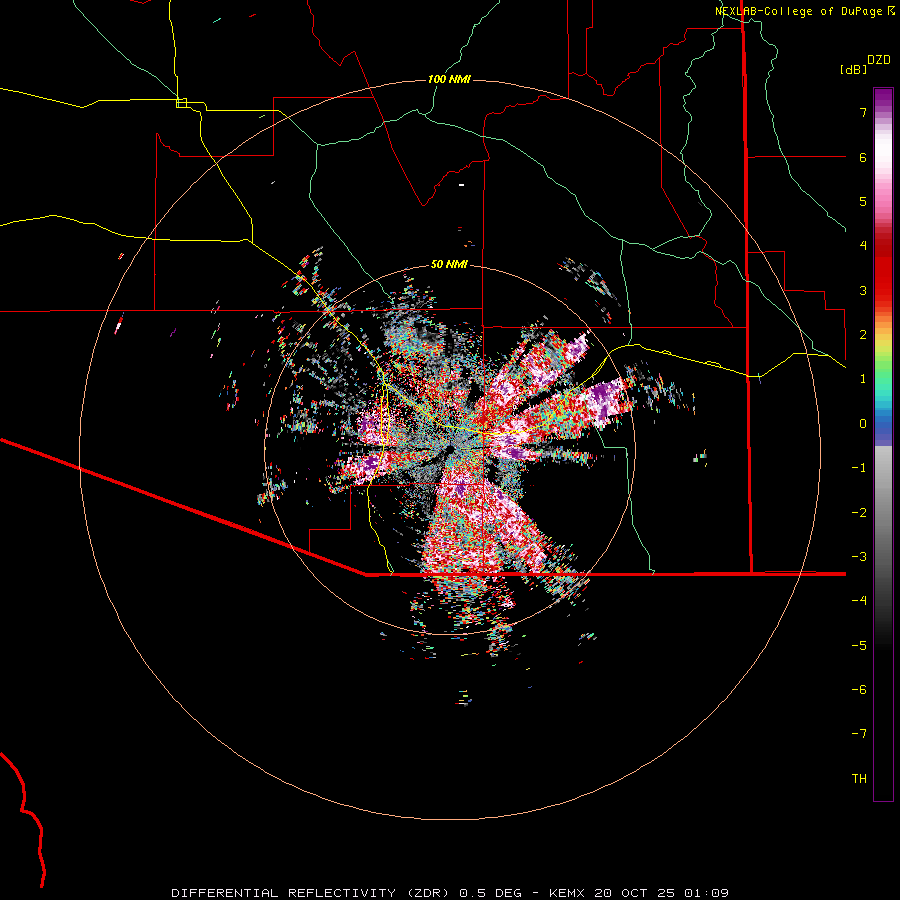The image size is (900, 900).
Task: Click the '2' value on the color scale
Action: coord(863,335)
